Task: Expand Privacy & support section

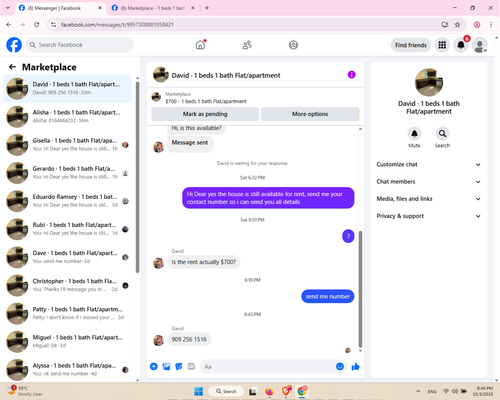Action: (428, 216)
